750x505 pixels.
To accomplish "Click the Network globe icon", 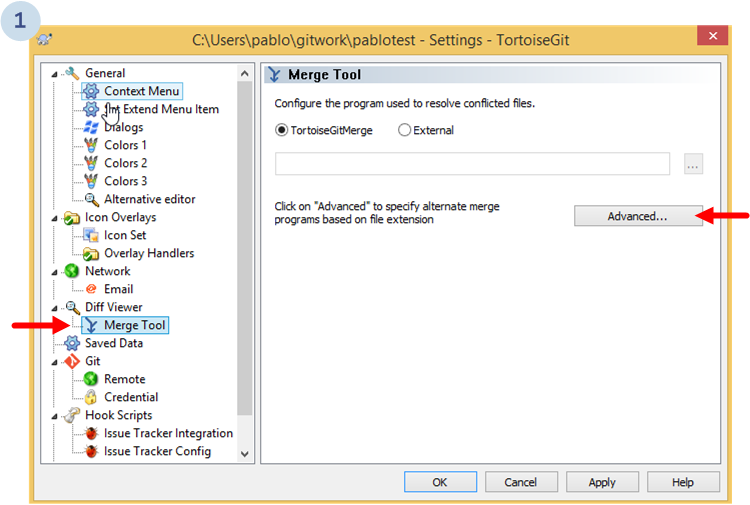I will click(x=72, y=271).
